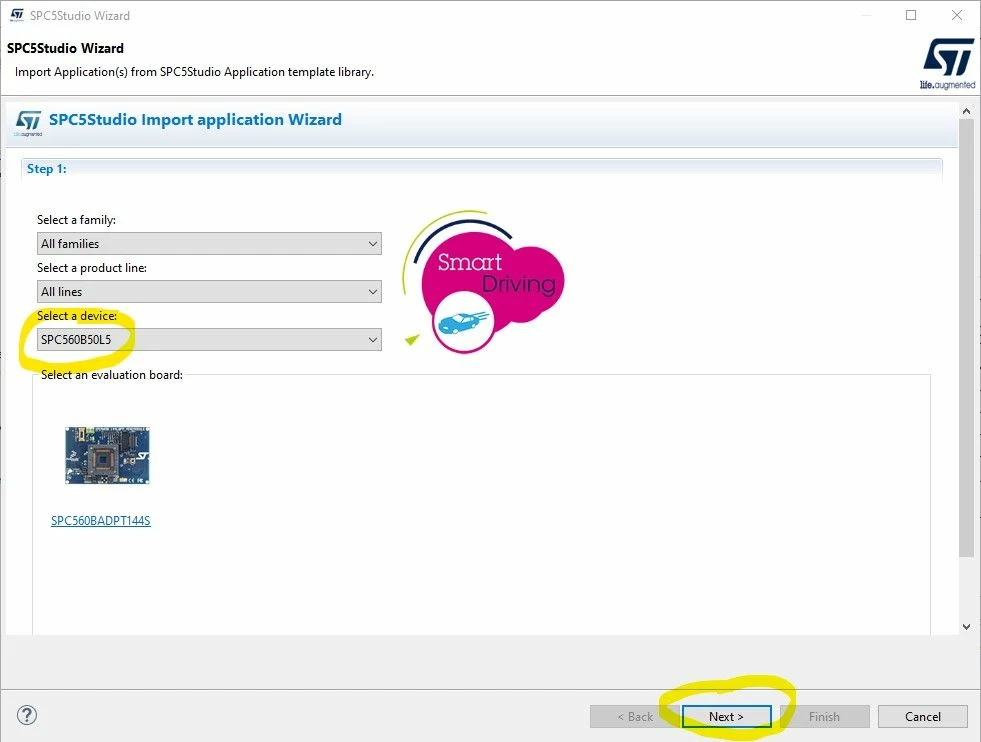
Task: Click the scroll down arrow of the wizard scrollbar
Action: tap(967, 626)
